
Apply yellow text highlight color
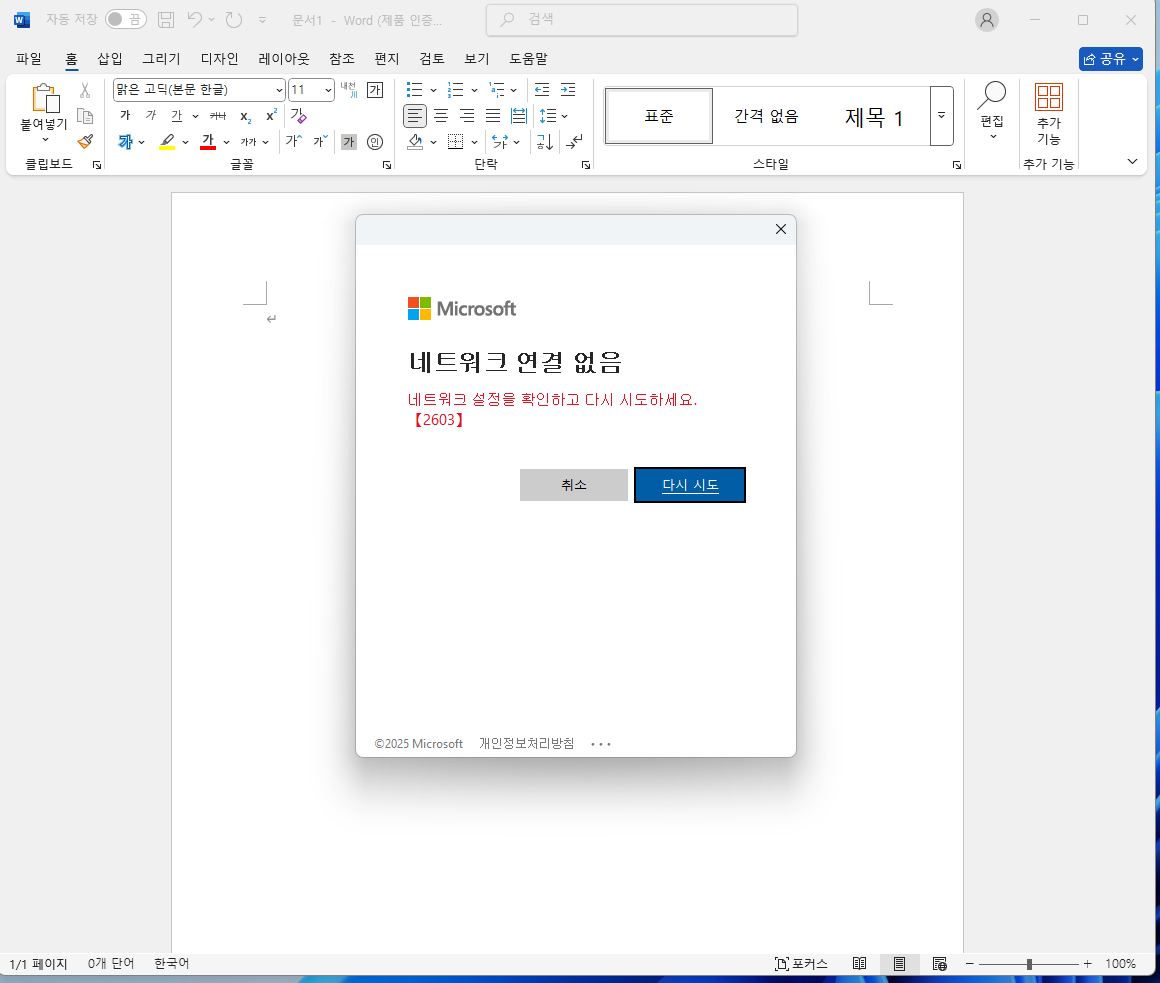tap(167, 141)
